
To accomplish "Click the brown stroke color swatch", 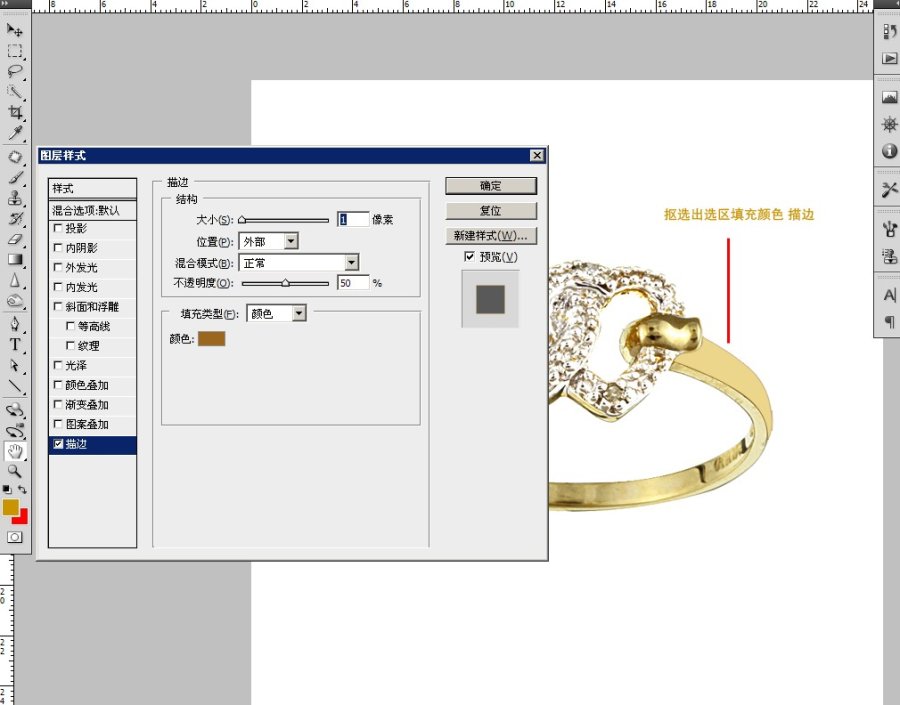I will [x=212, y=339].
